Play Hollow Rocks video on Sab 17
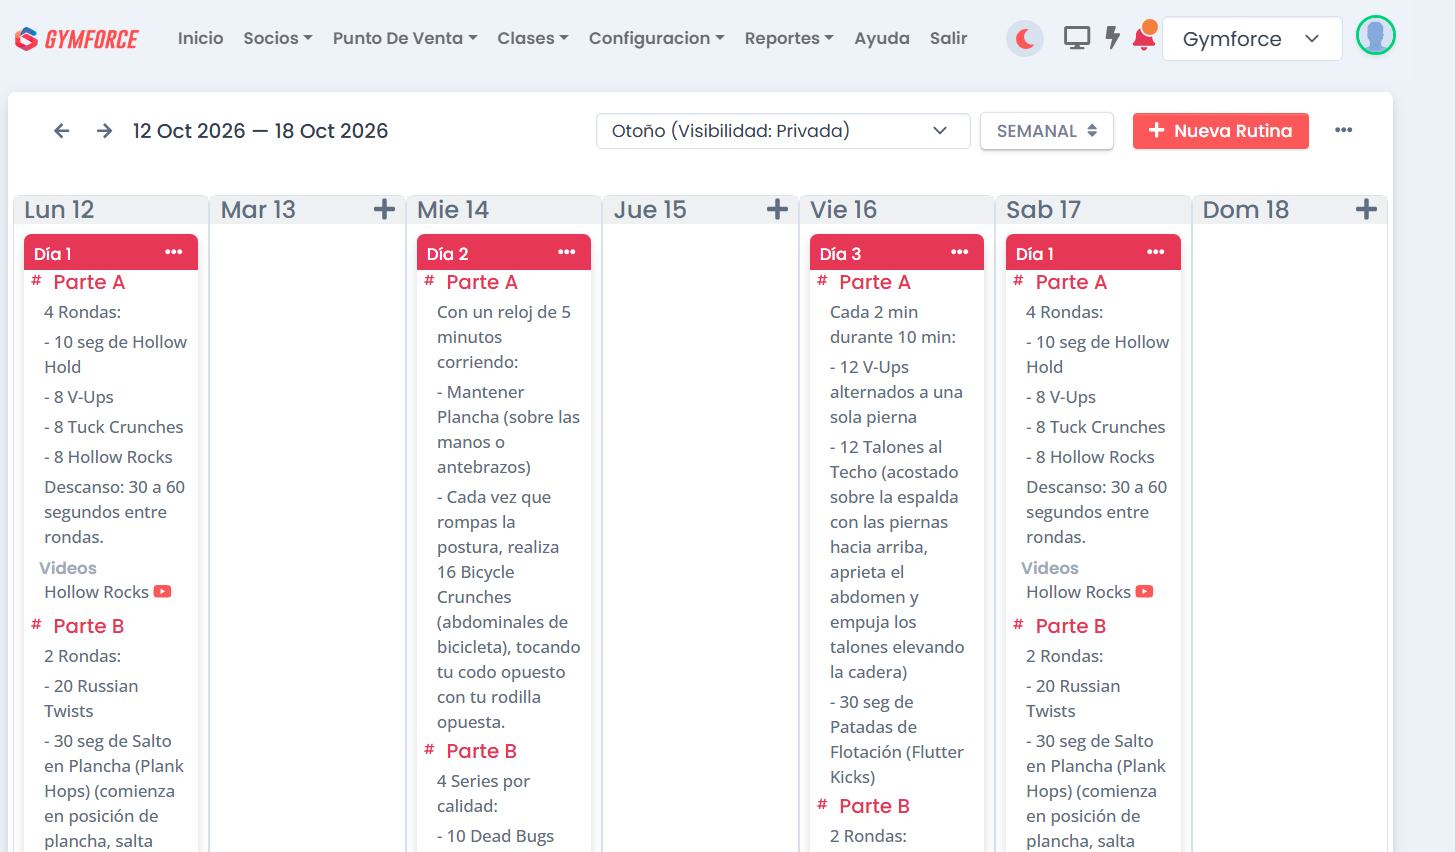This screenshot has width=1455, height=852. pos(1145,592)
